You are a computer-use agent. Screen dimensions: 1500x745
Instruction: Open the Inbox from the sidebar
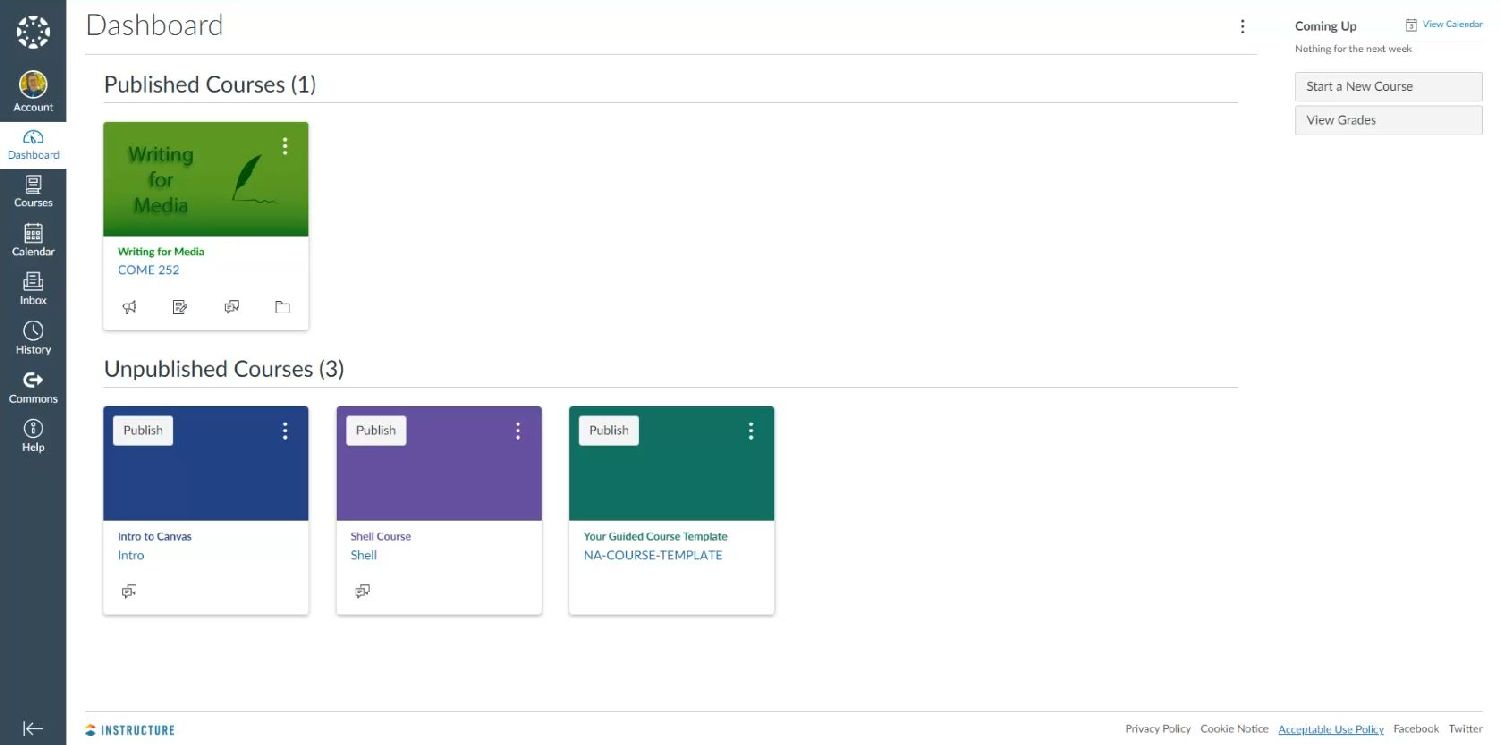(x=33, y=288)
